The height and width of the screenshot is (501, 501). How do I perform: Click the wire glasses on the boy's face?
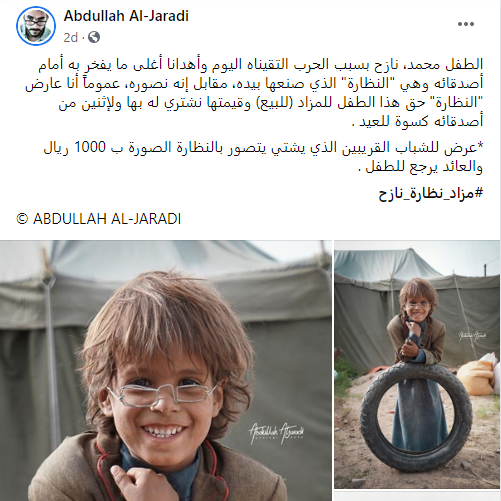click(162, 394)
